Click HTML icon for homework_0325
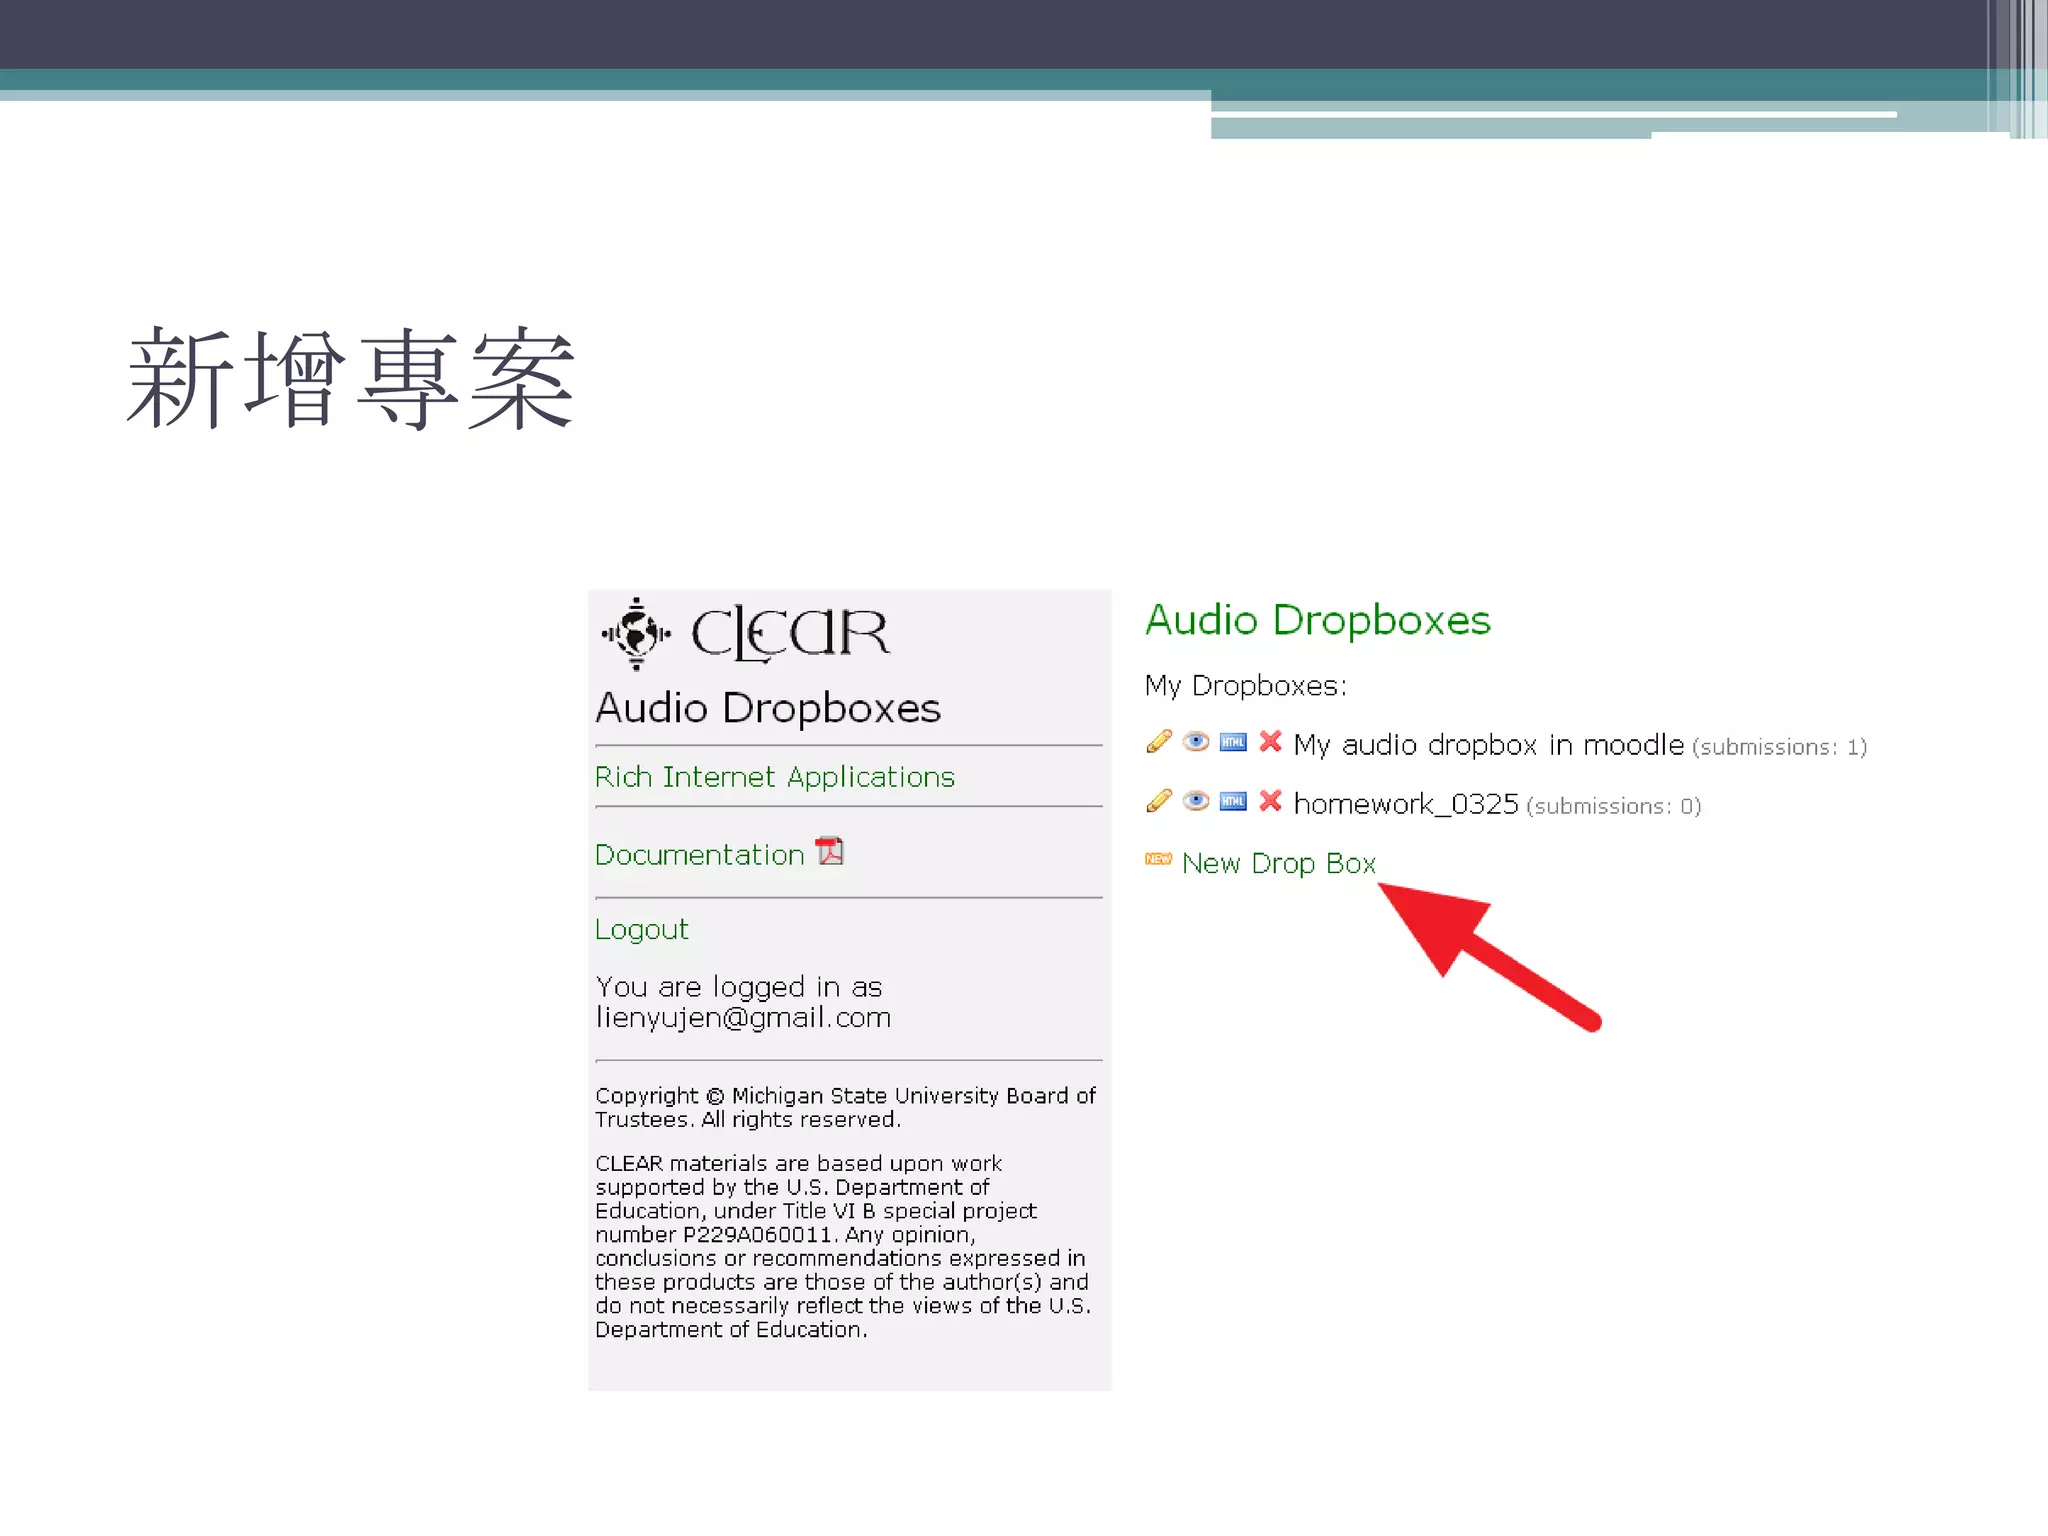The width and height of the screenshot is (2048, 1536). click(1233, 801)
